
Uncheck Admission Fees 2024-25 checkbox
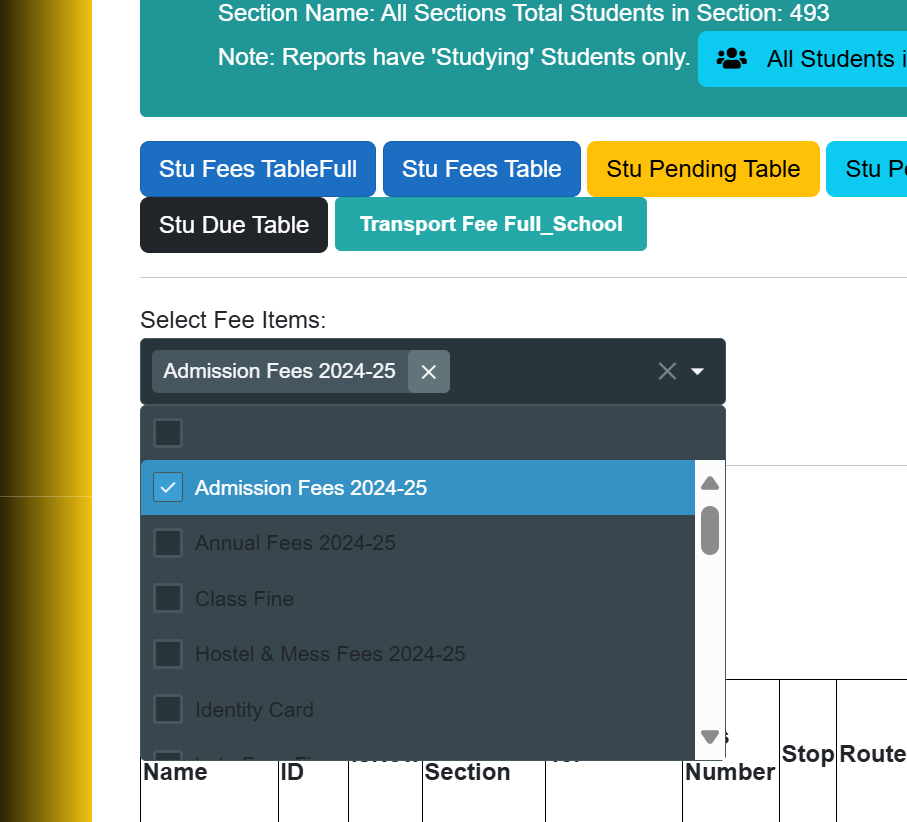pos(168,488)
